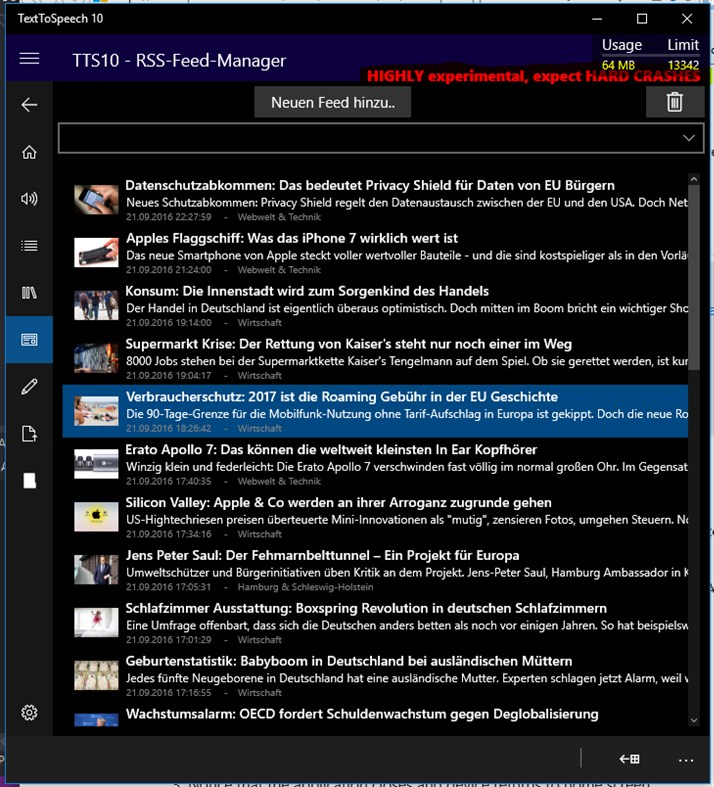Select headline 'Verbraucherschutz: 2017 ist die Roaming Gebühr'
714x787 pixels.
point(342,397)
